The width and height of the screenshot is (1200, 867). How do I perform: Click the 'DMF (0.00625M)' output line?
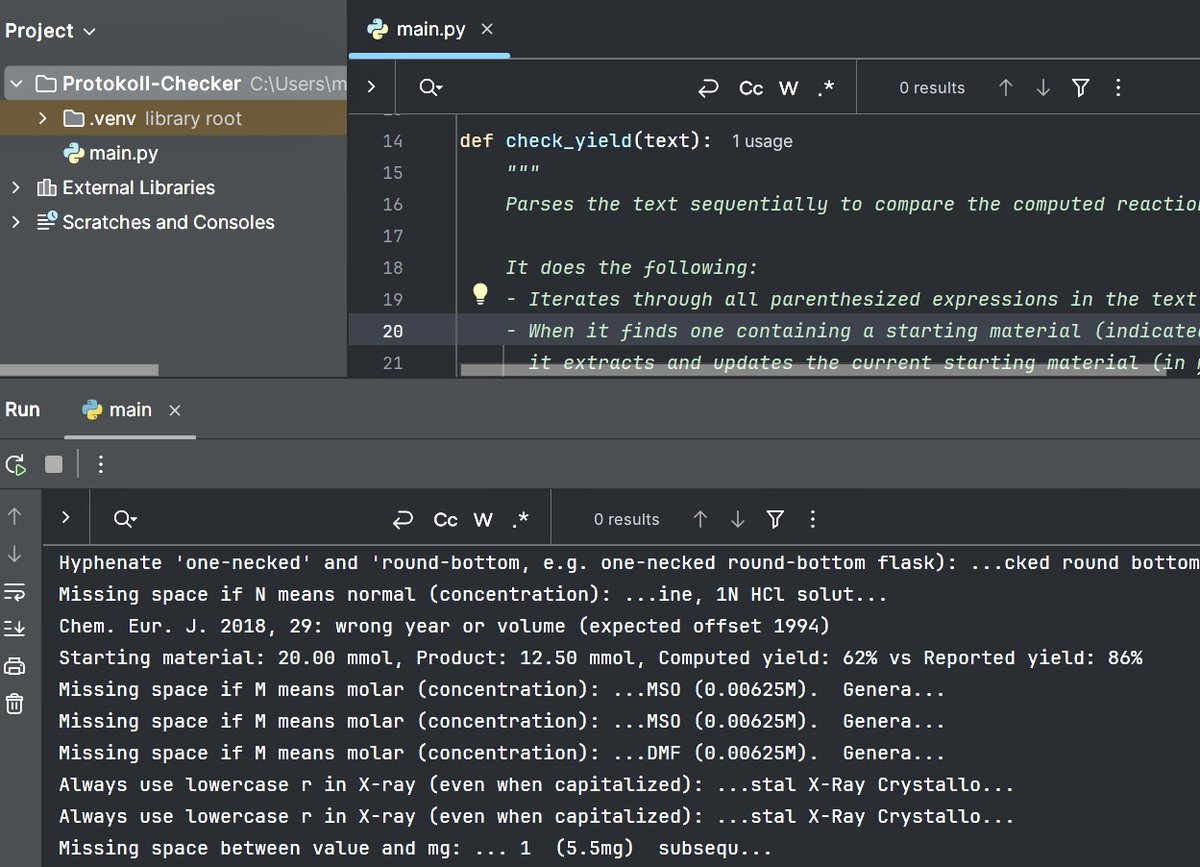click(501, 753)
